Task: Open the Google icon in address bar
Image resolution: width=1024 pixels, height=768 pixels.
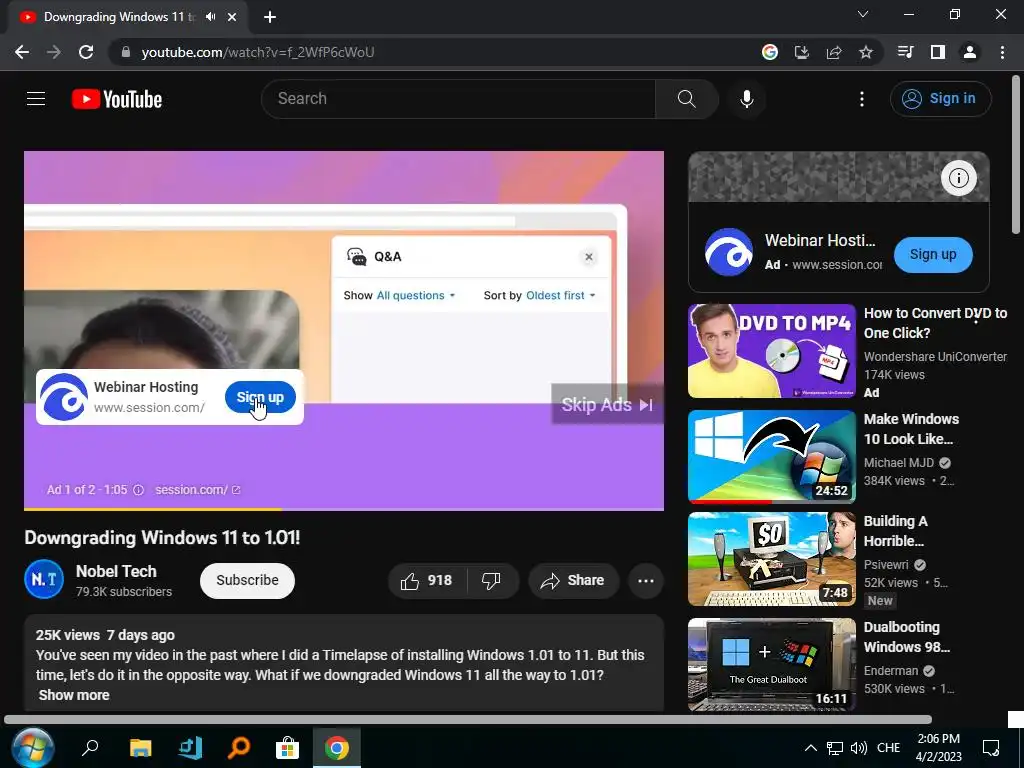Action: (770, 52)
